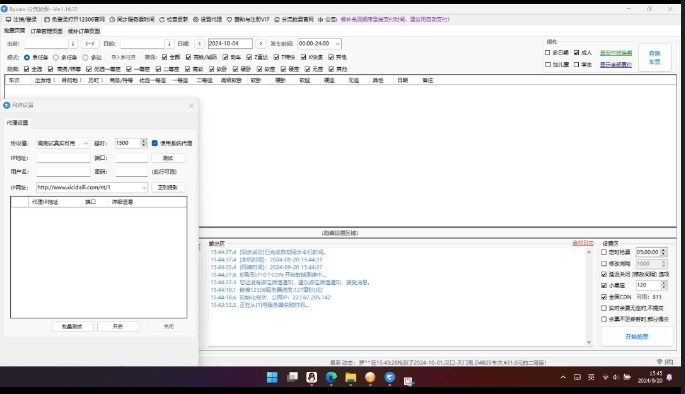Swap departure and destination stations arrow button

click(x=90, y=44)
